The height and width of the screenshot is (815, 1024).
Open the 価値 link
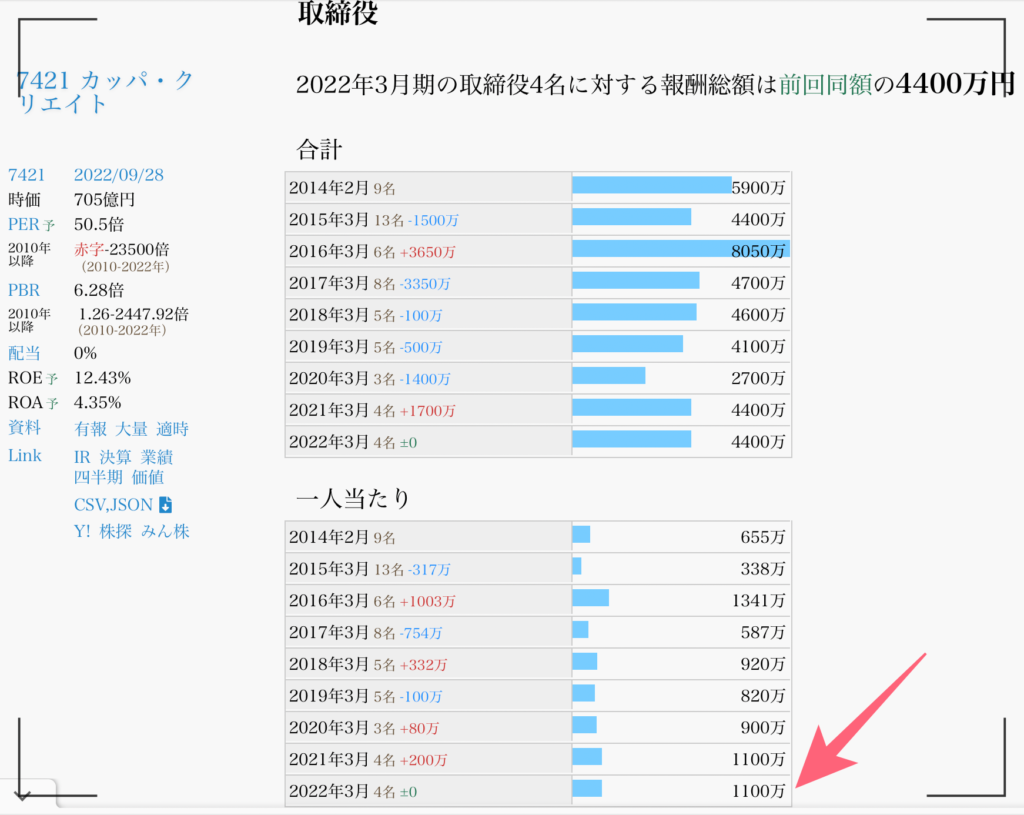tap(148, 477)
